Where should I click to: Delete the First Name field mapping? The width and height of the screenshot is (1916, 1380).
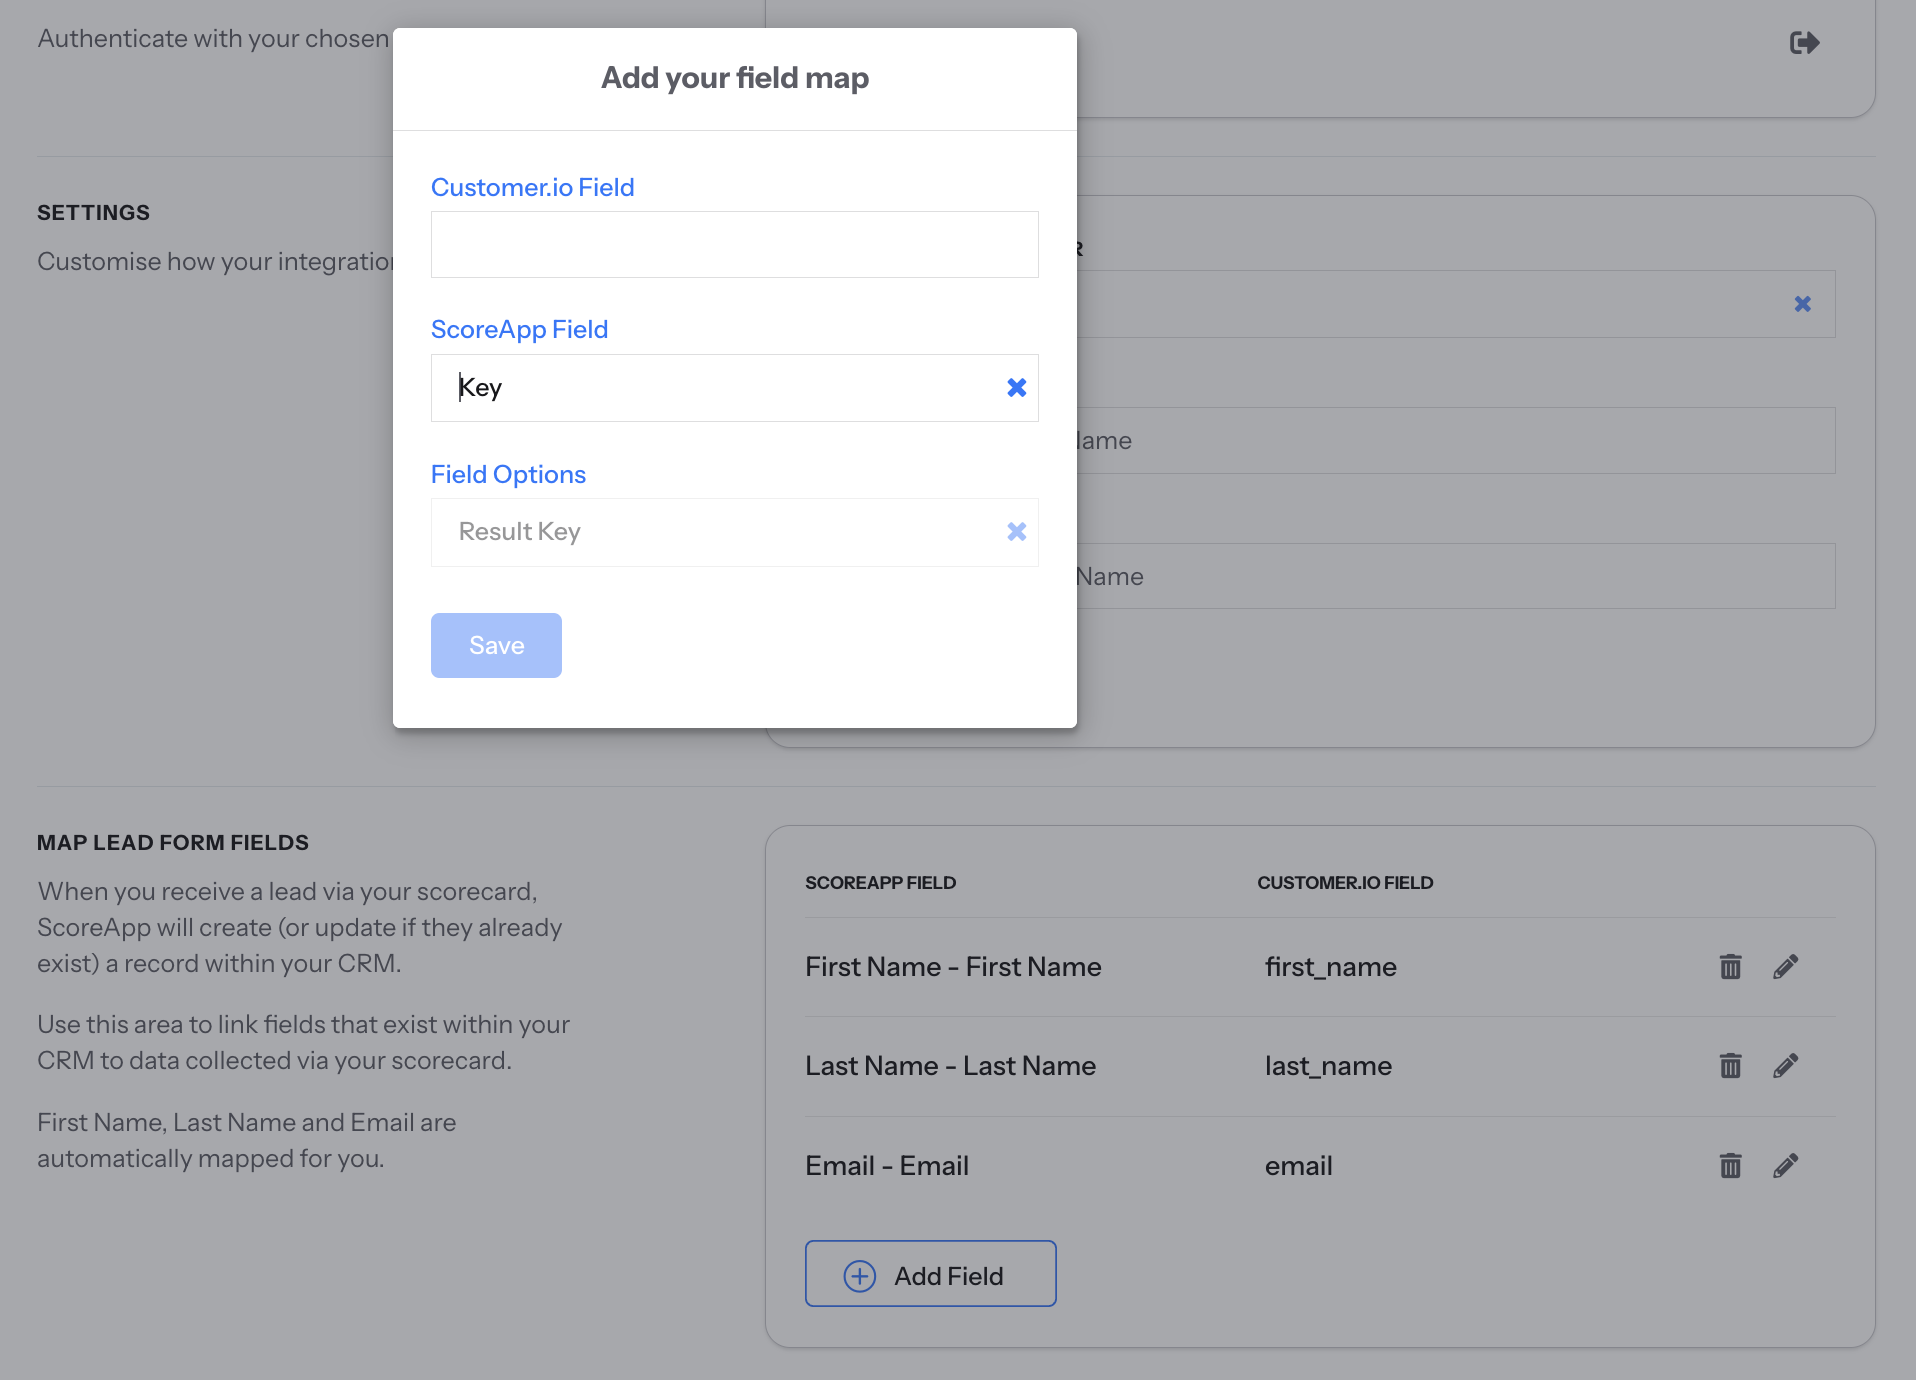[1730, 967]
